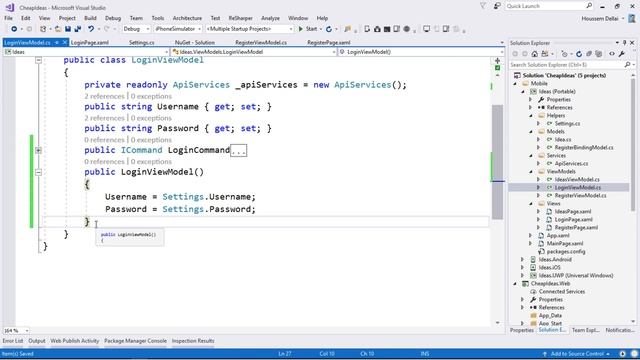
Task: Open the LoginViewModel() member dropdown
Action: click(x=421, y=52)
